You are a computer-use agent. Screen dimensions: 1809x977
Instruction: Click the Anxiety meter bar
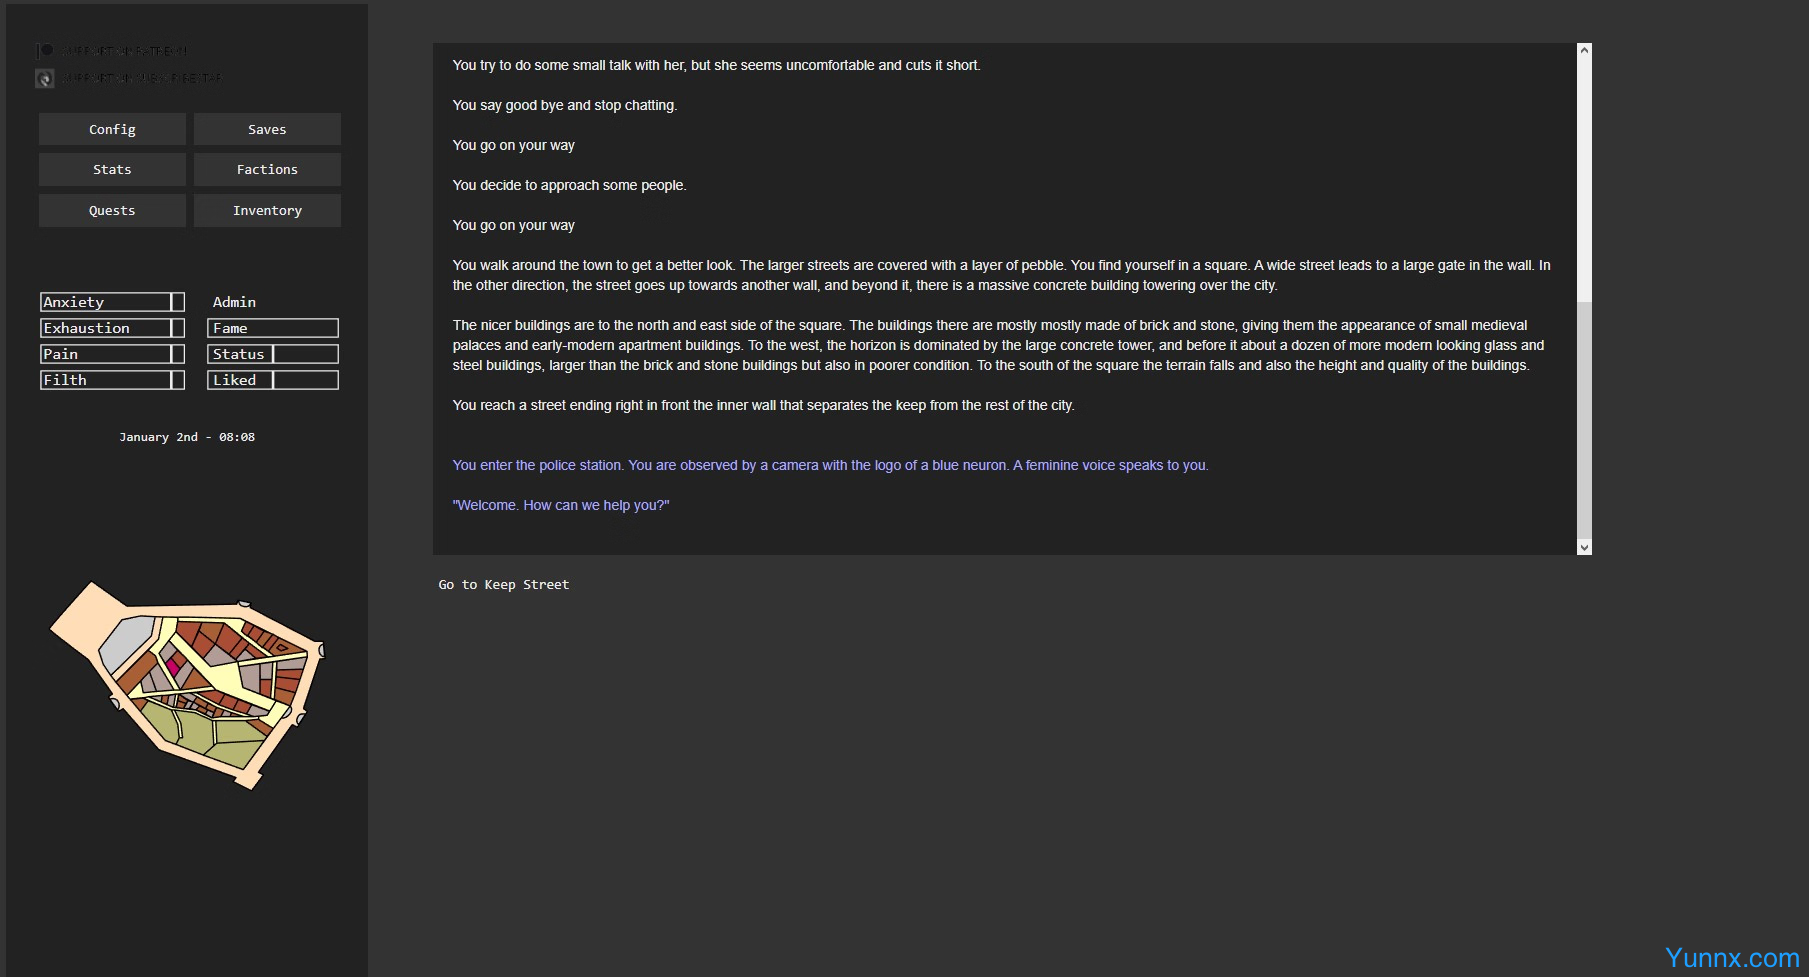(x=112, y=302)
